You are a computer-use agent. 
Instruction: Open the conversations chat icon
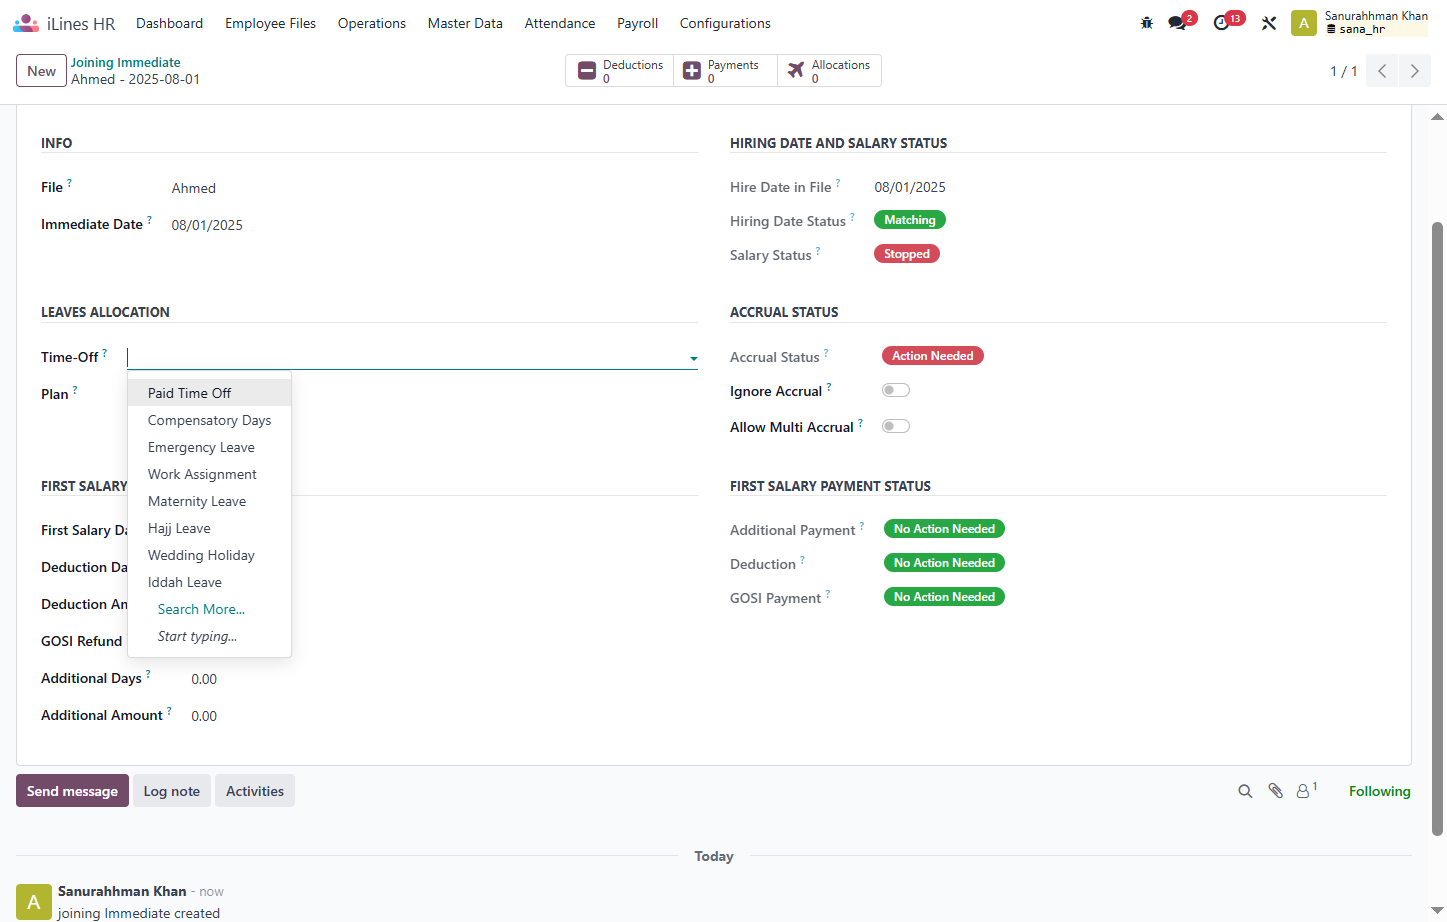[1177, 23]
